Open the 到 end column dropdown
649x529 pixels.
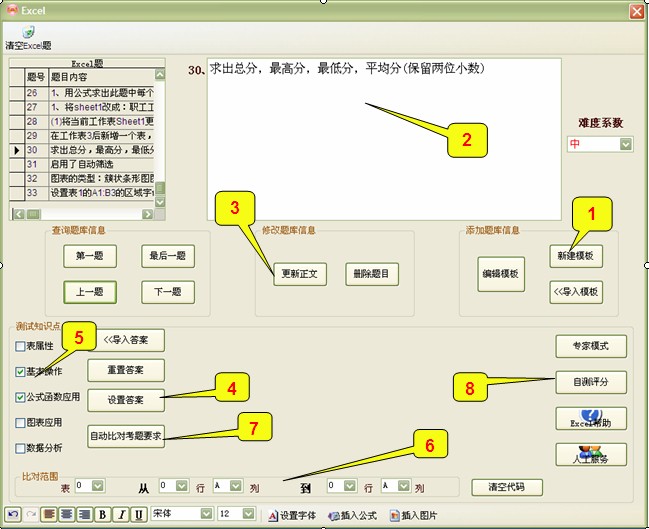404,486
